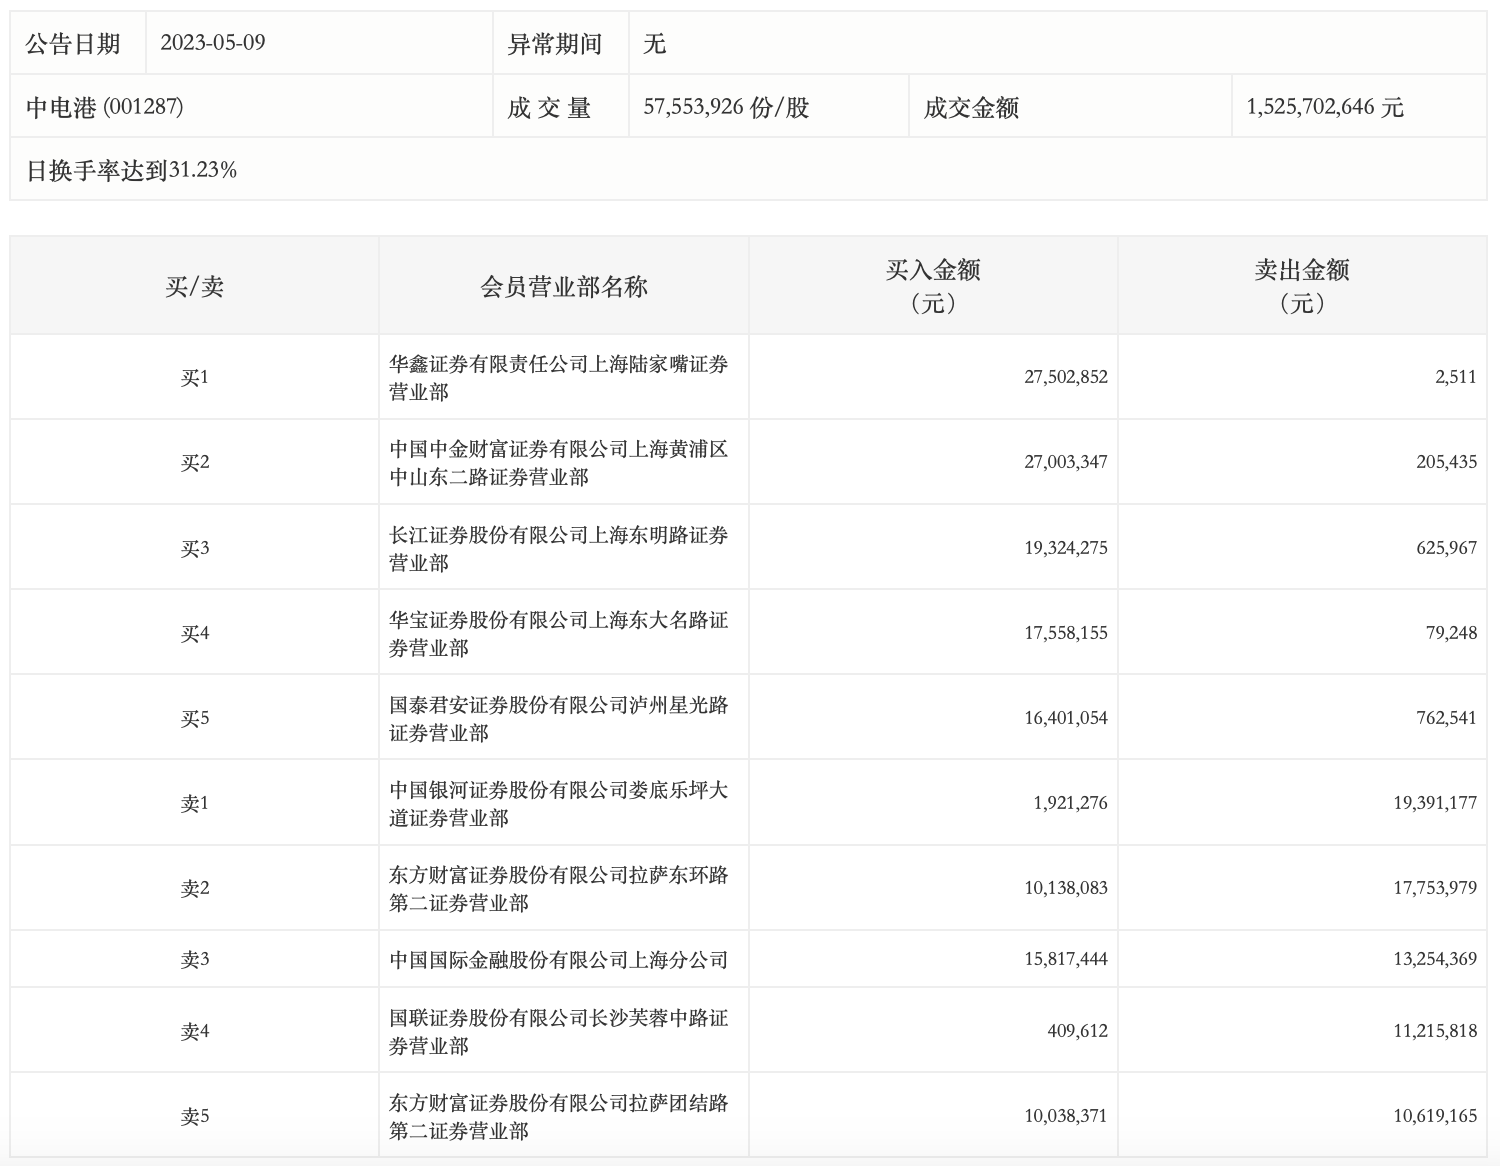
Task: Select the stock name 中电港 (001287)
Action: coord(105,107)
